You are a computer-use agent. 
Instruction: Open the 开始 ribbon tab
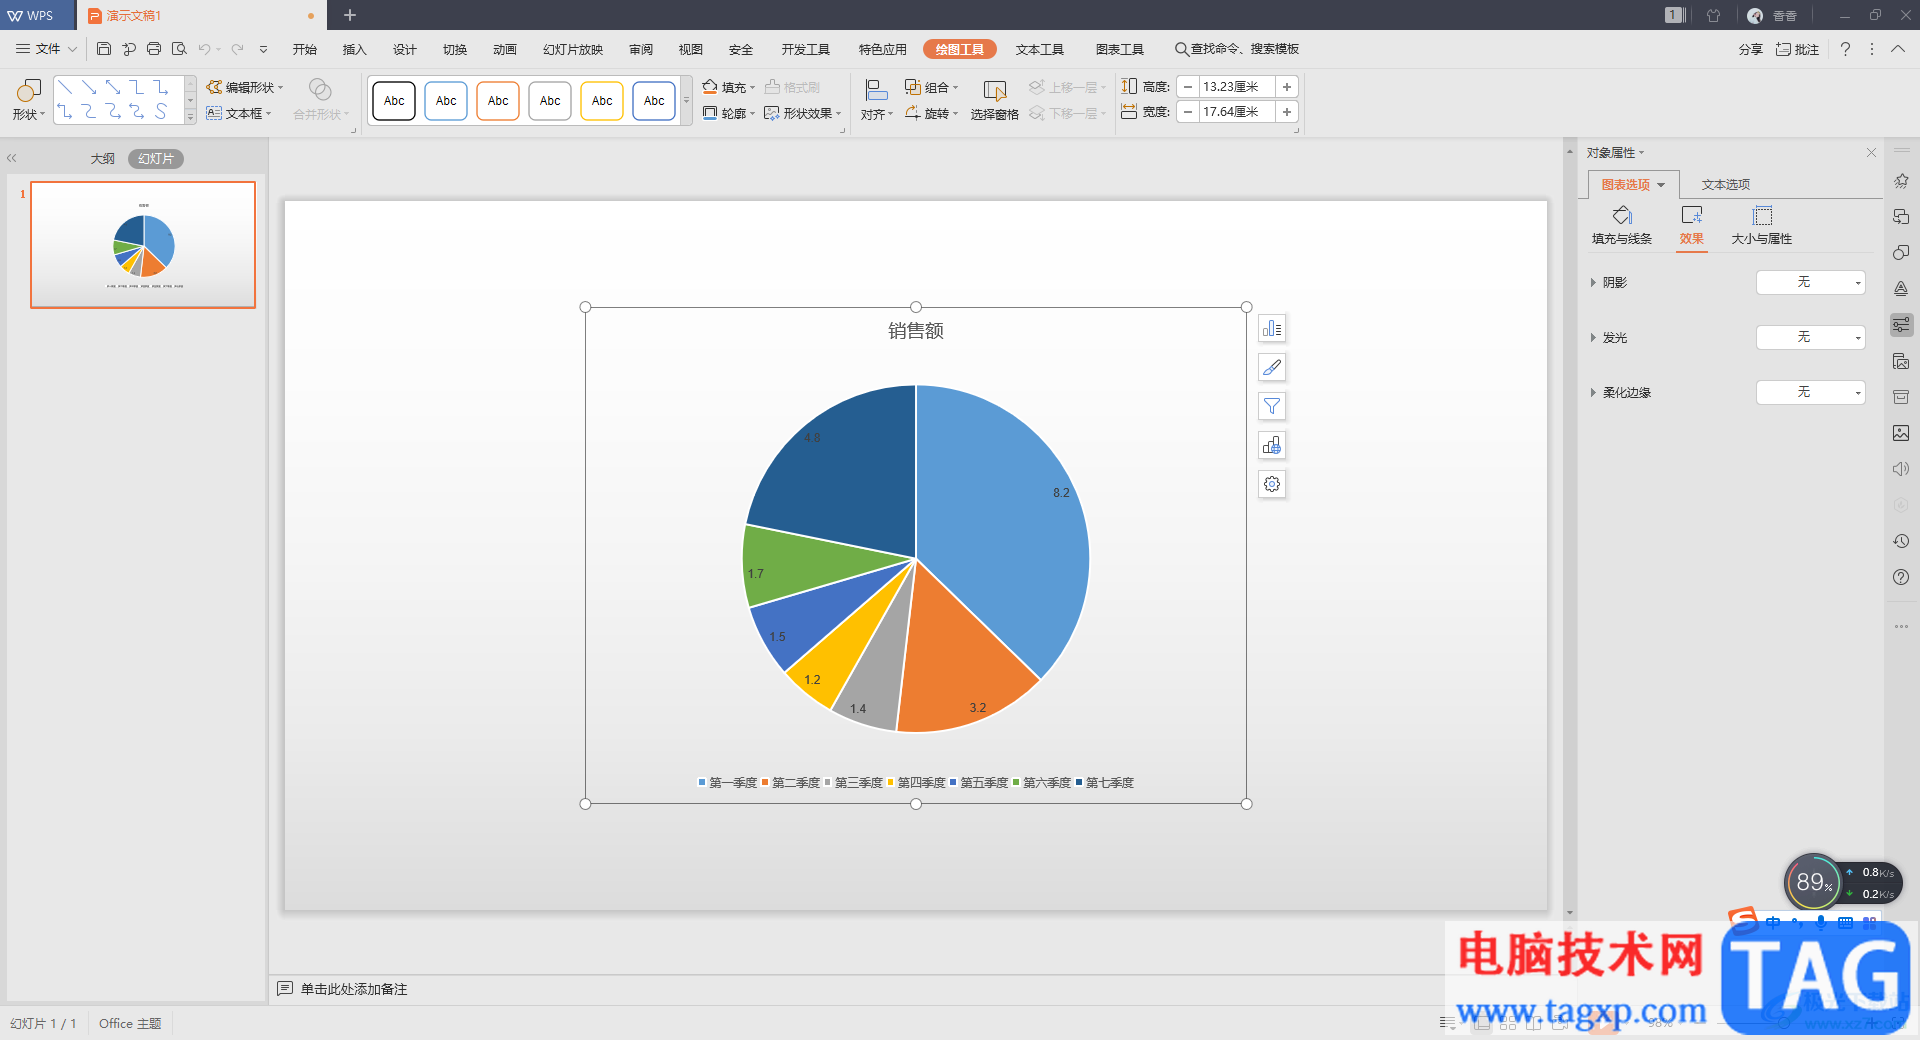click(x=305, y=49)
